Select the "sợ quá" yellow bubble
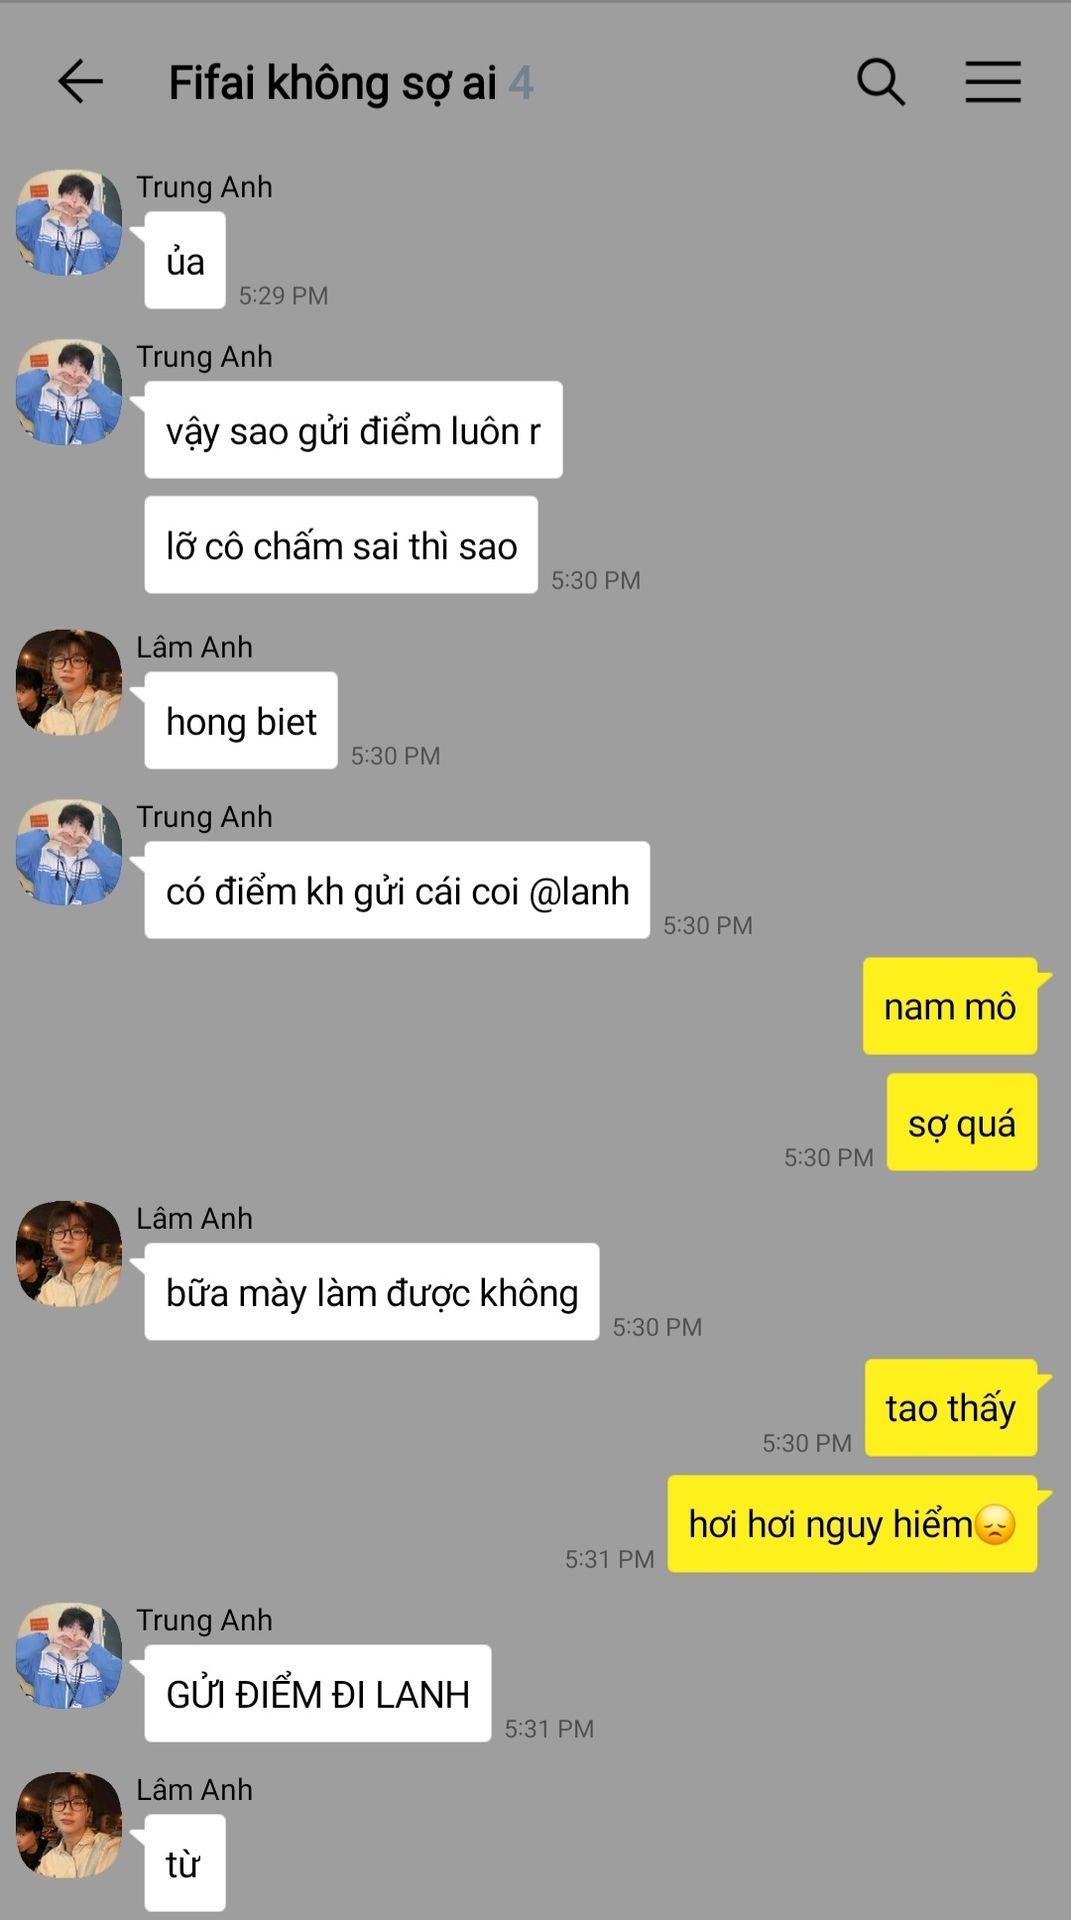The image size is (1071, 1920). (962, 1122)
